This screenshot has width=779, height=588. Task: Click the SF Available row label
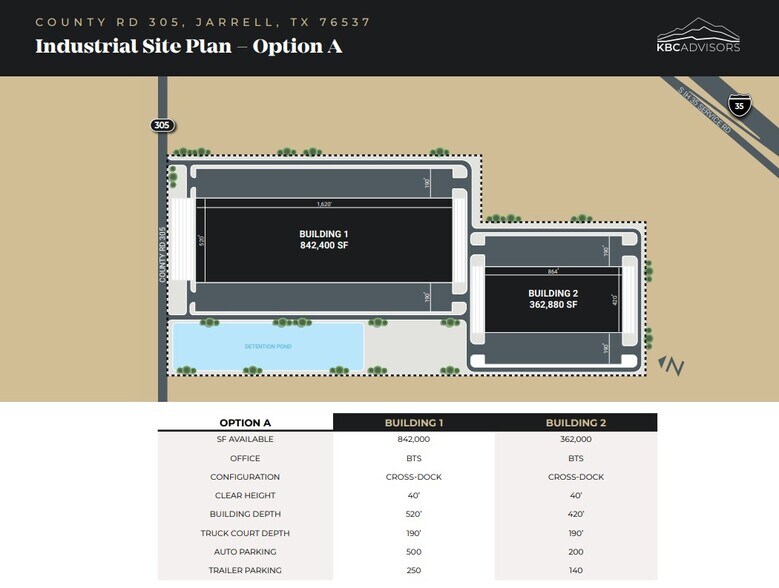(x=245, y=439)
